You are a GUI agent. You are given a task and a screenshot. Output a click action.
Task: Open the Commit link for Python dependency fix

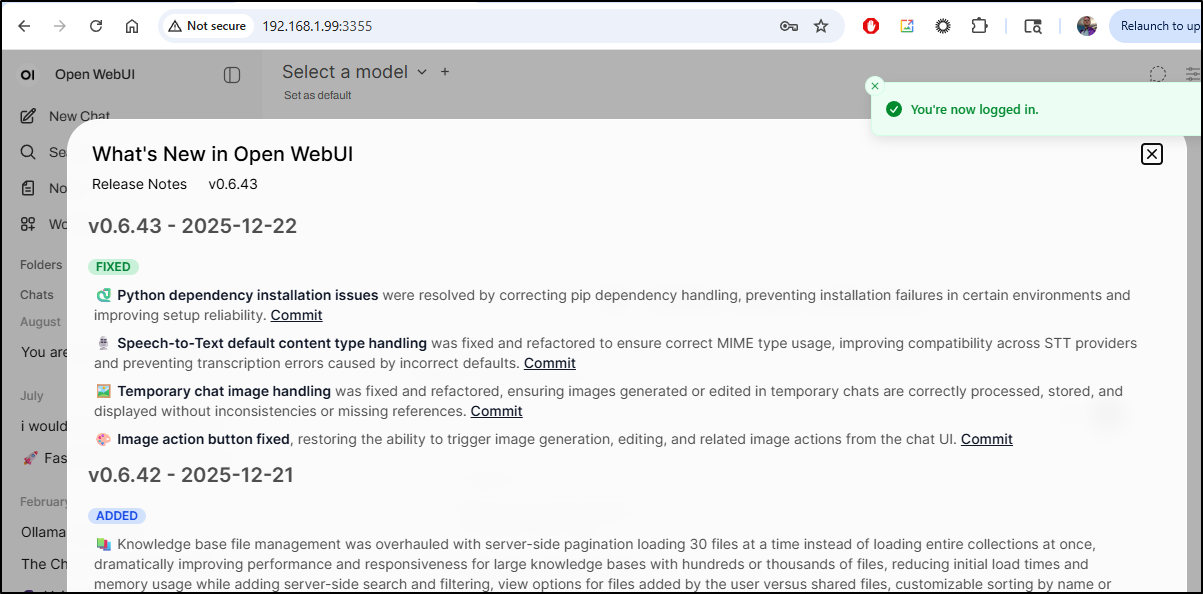[x=296, y=314]
